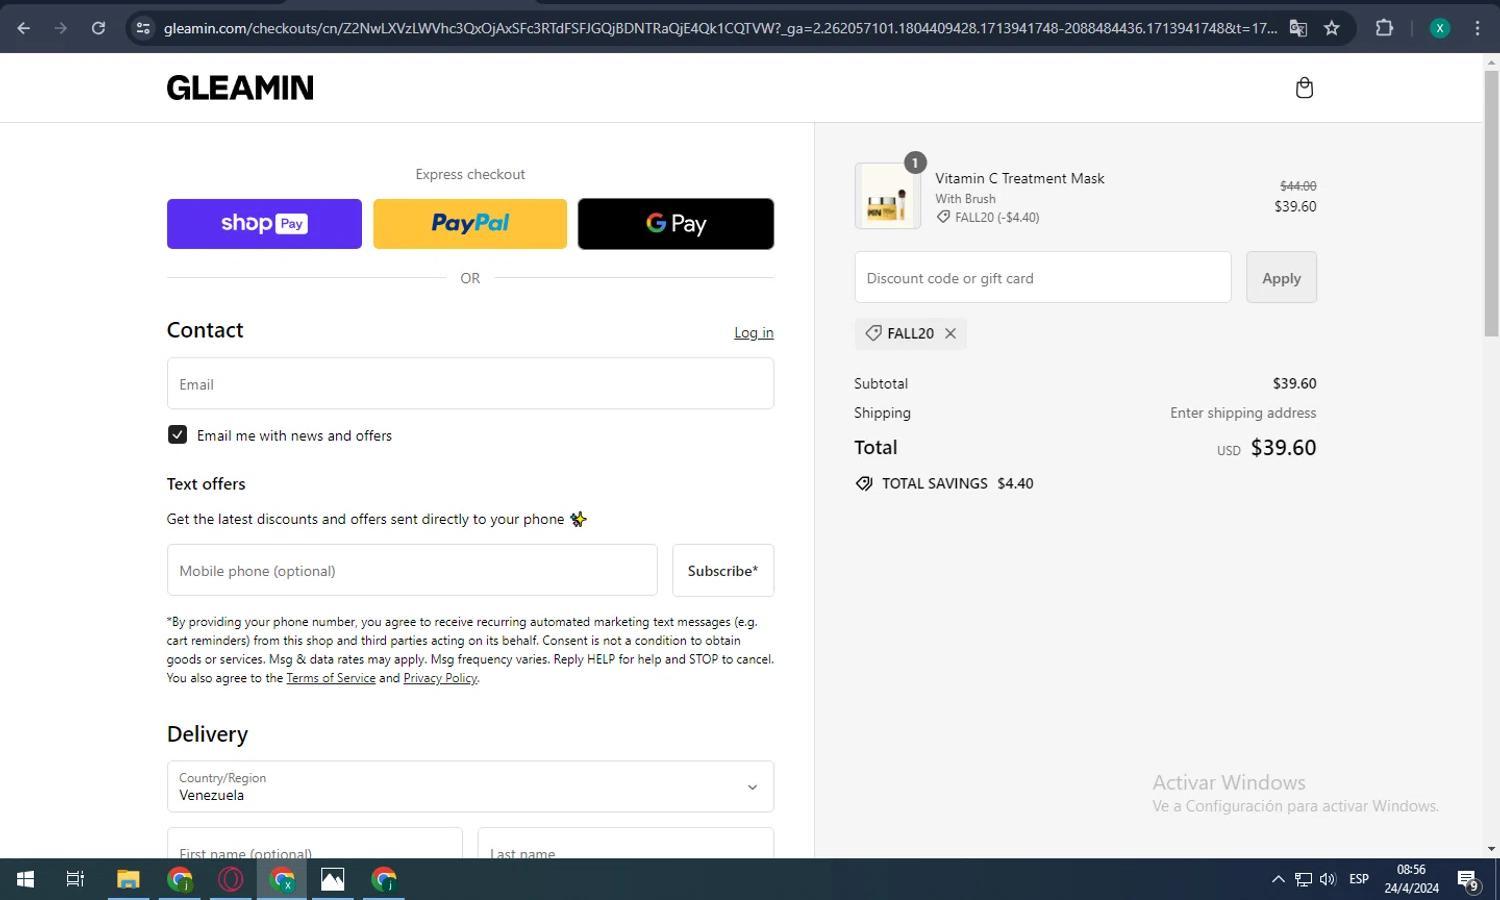
Task: View site information icon in address bar
Action: (x=143, y=28)
